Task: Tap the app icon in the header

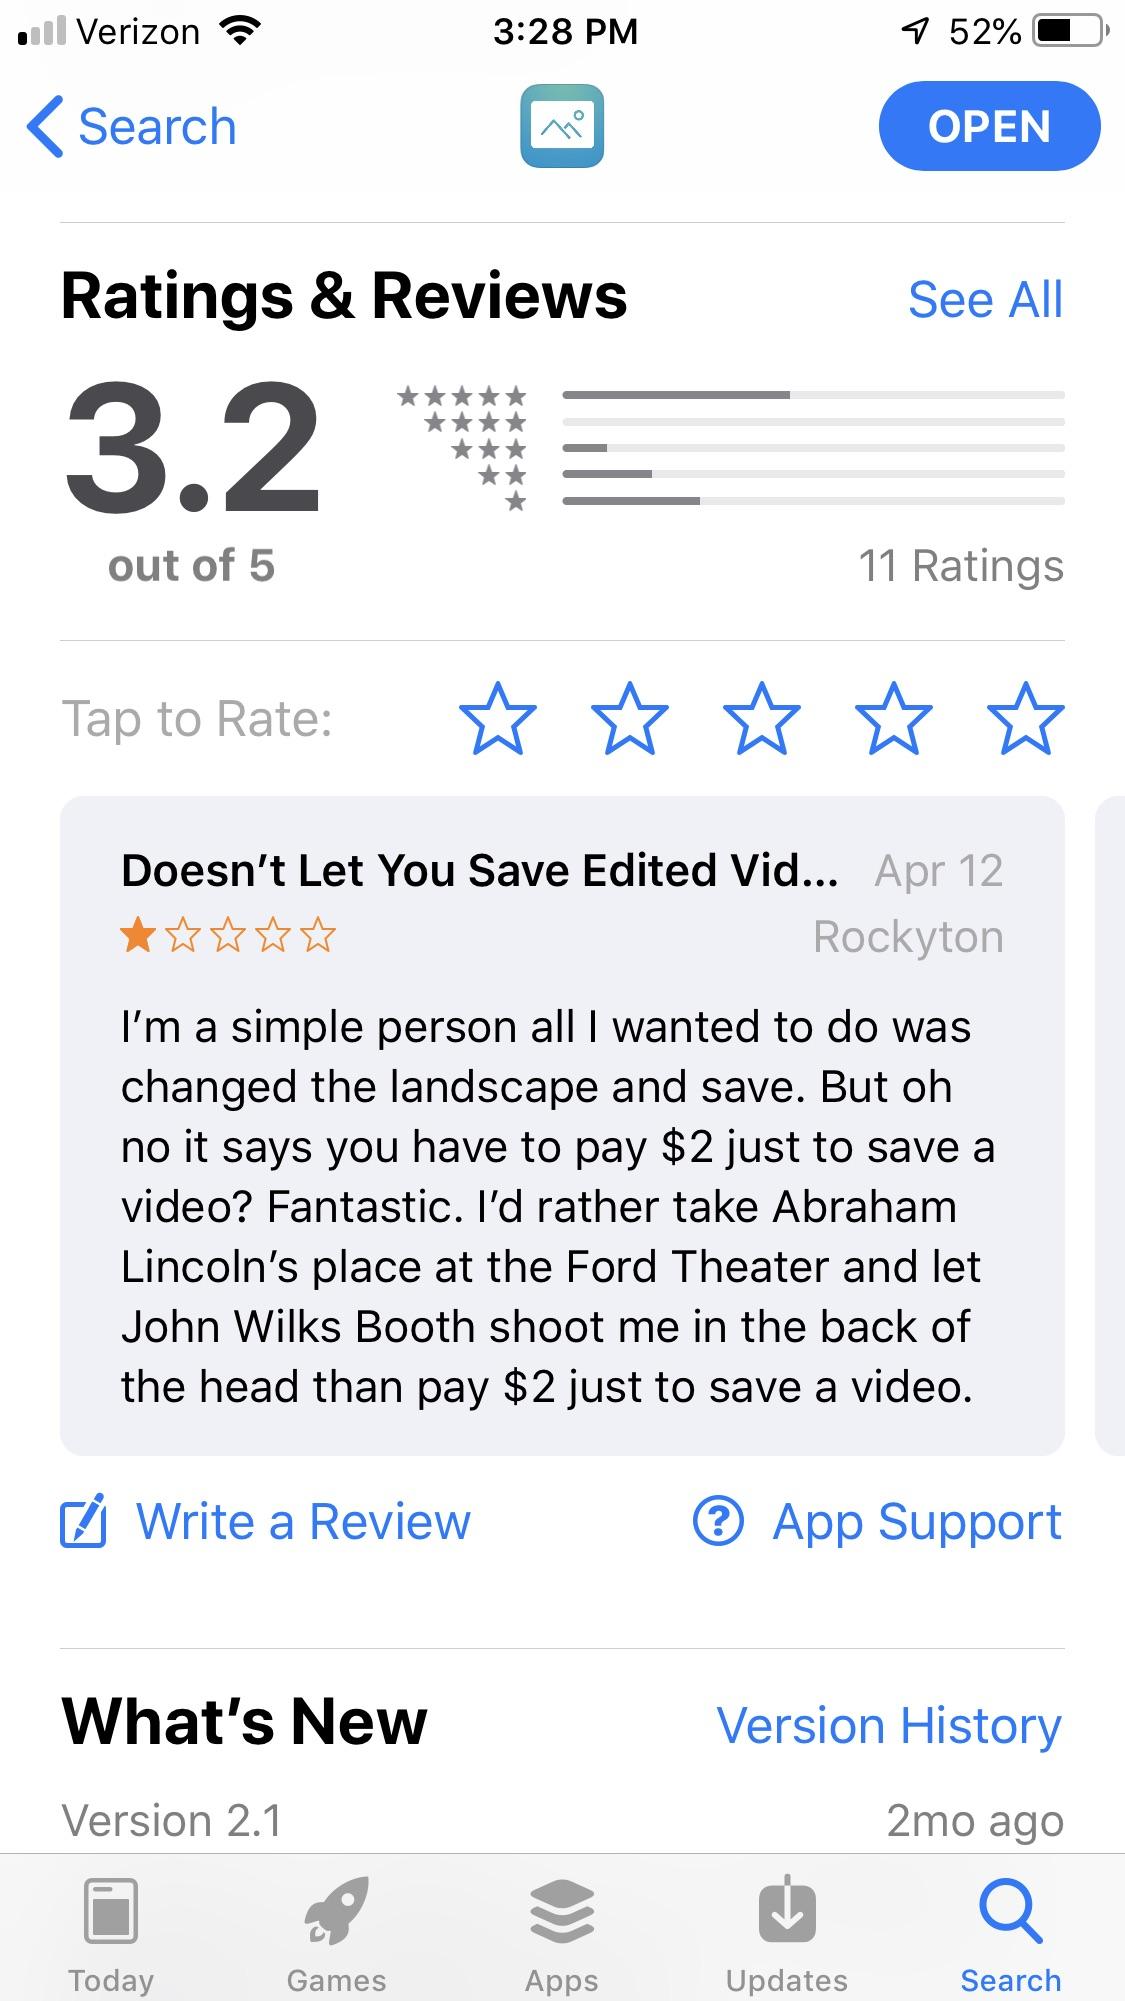Action: pyautogui.click(x=562, y=126)
